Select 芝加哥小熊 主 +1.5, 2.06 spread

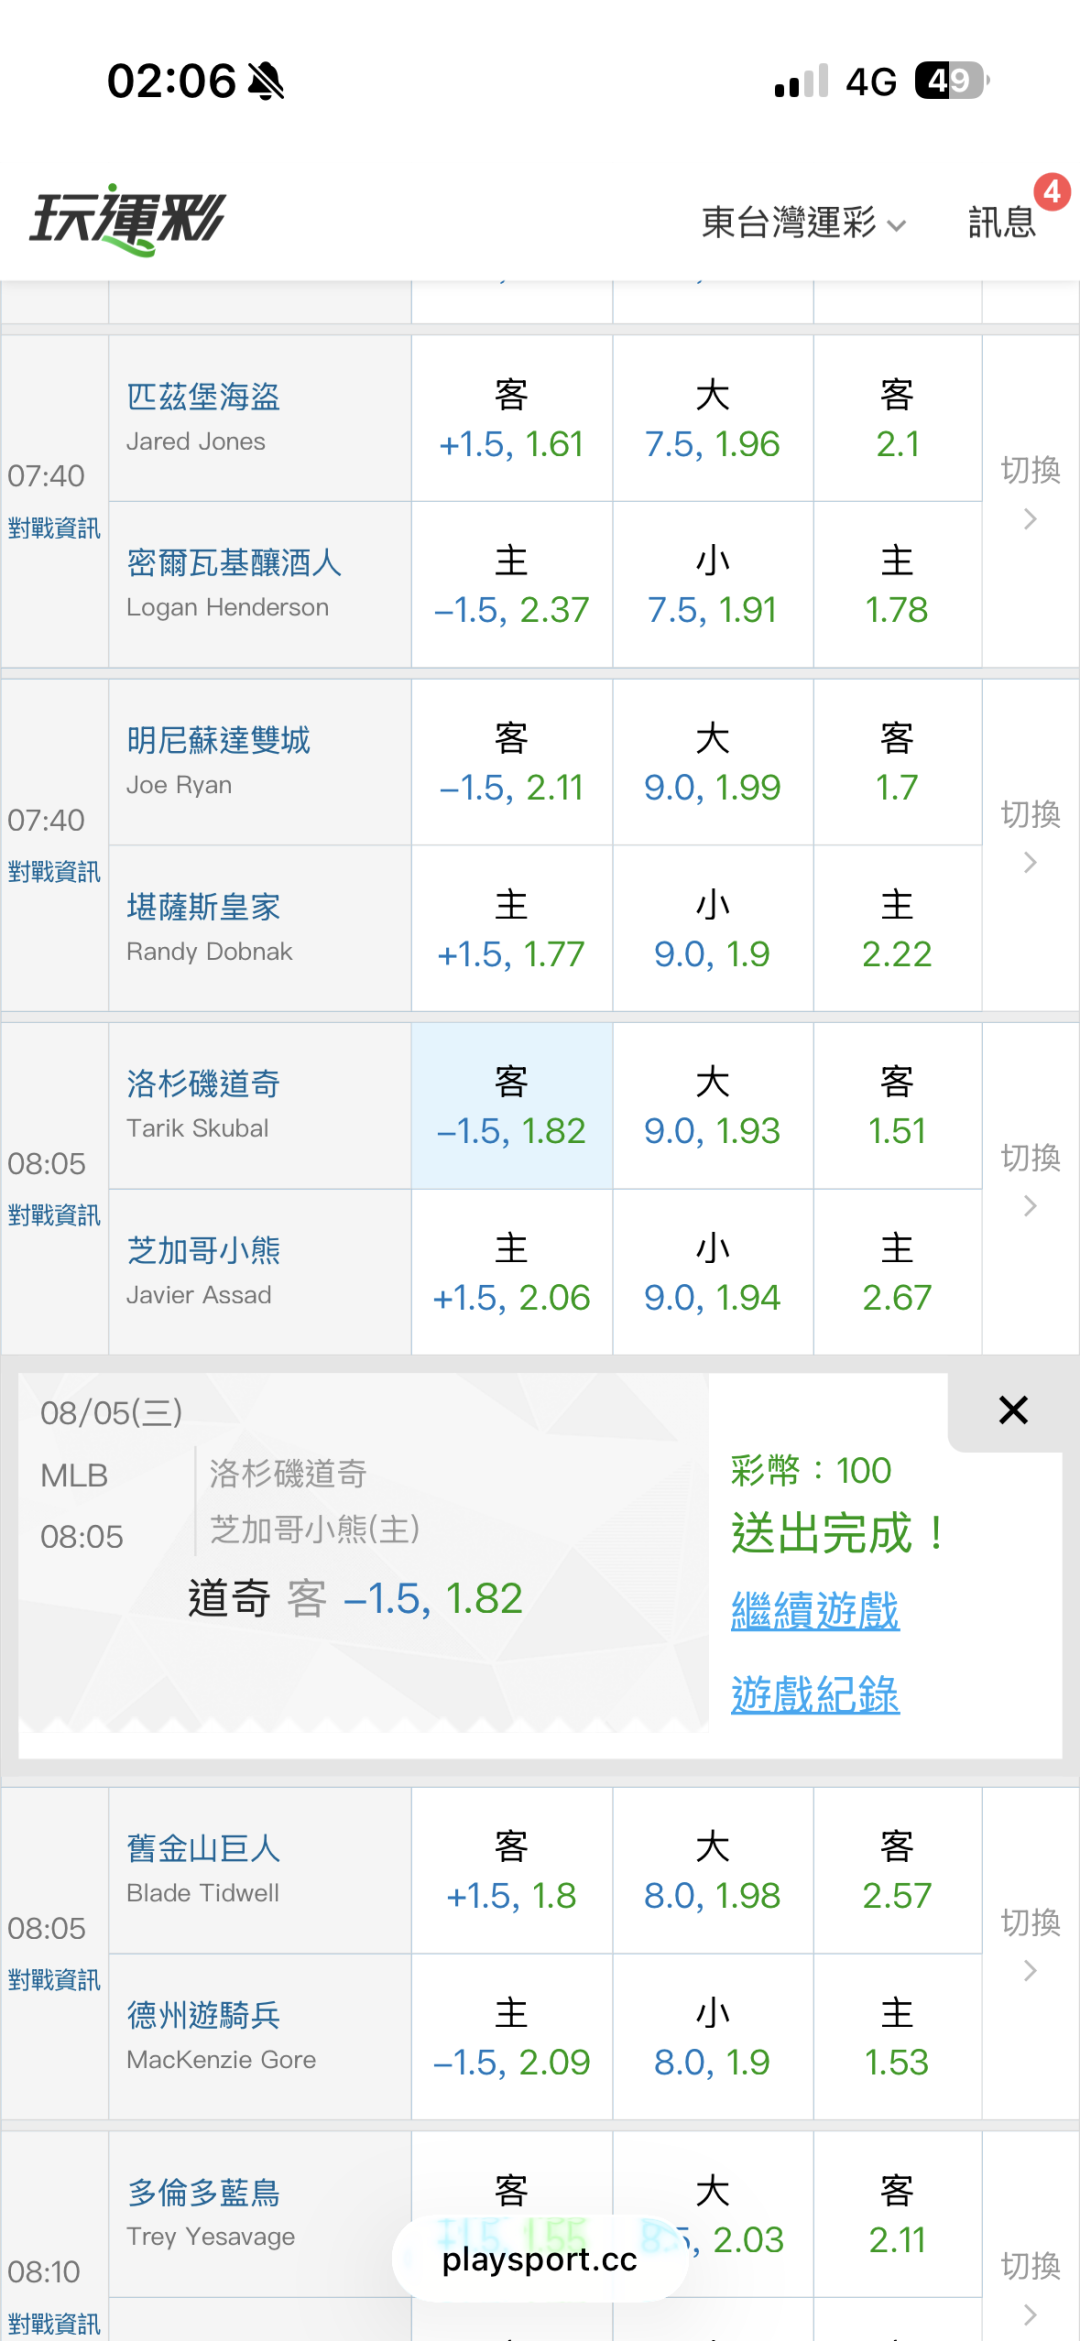tap(512, 1272)
